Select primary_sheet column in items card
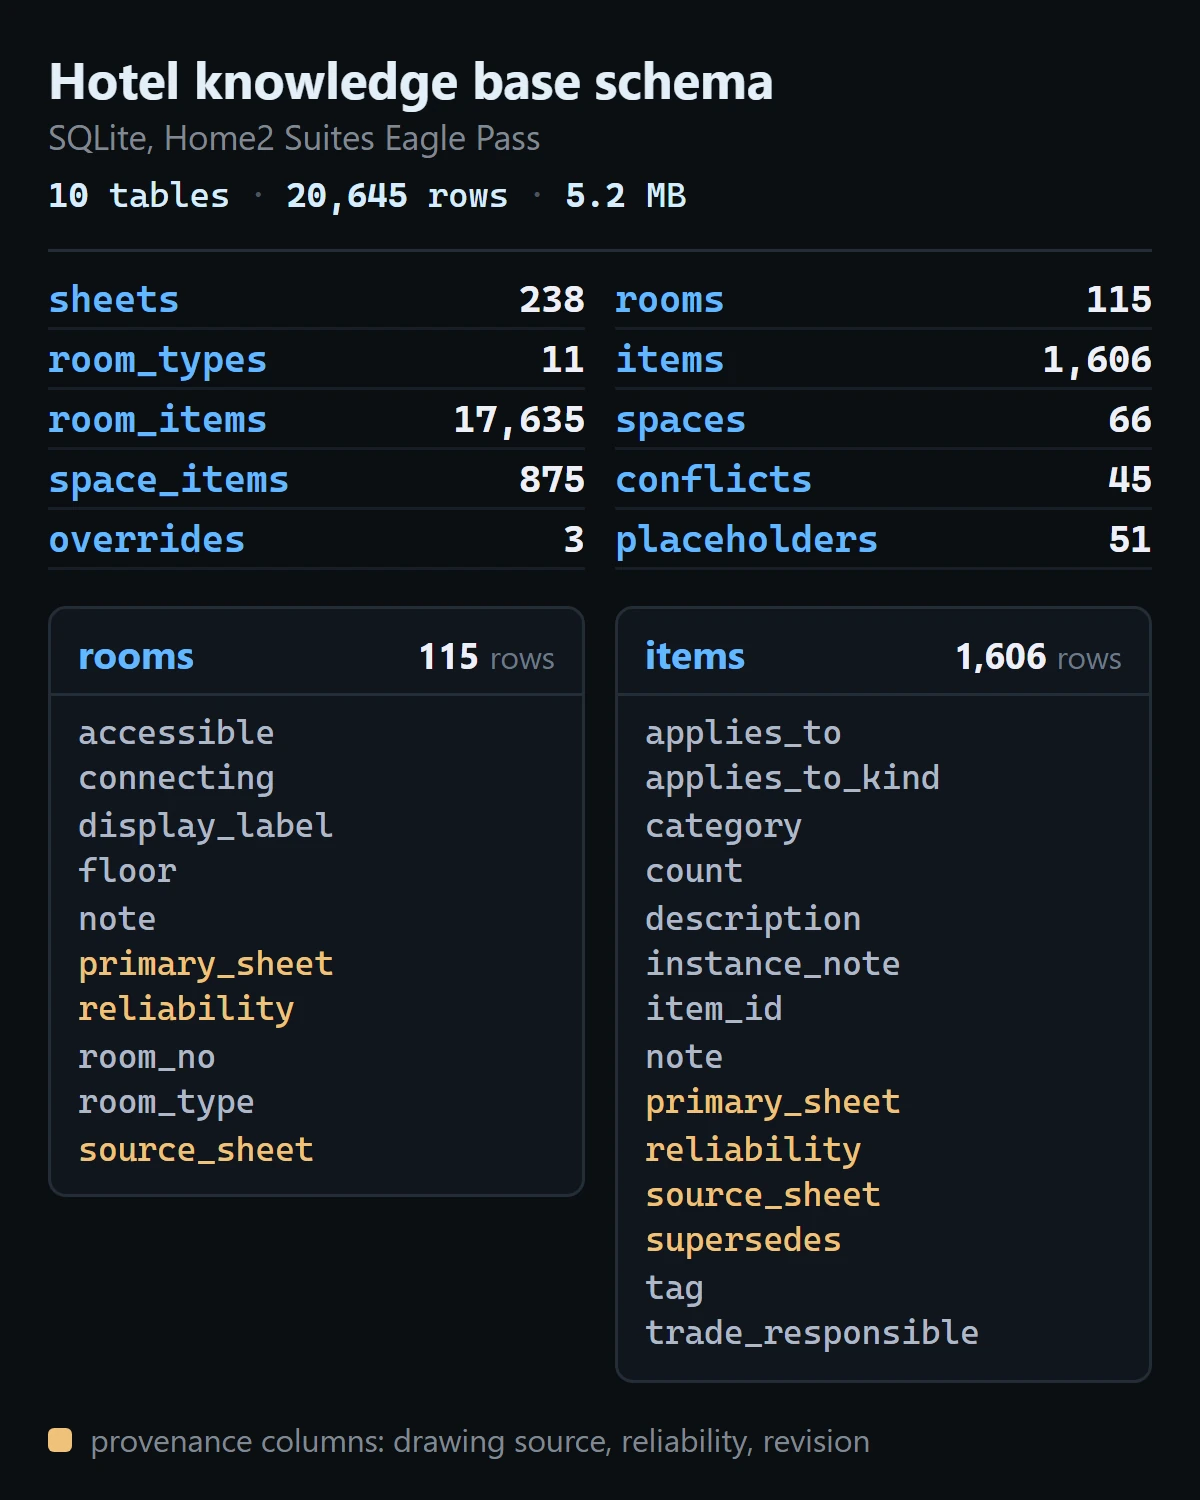Screen dimensions: 1200x1500 click(x=773, y=1103)
